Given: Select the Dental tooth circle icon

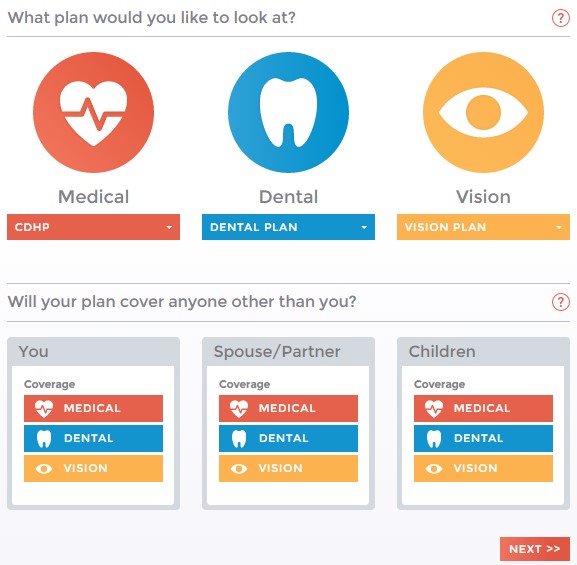Looking at the screenshot, I should pyautogui.click(x=288, y=112).
